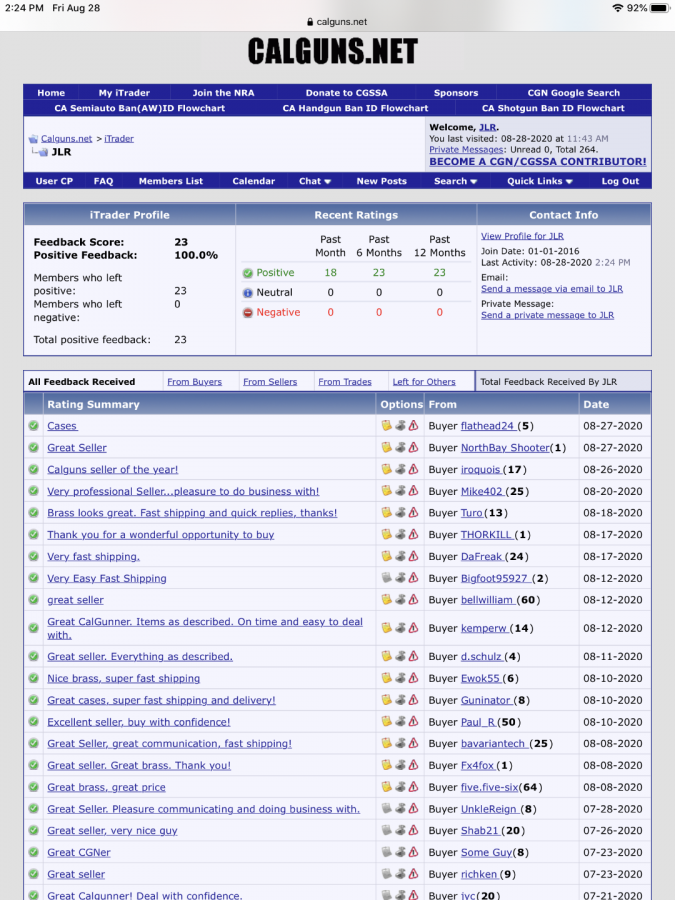Log Out of the forum
Screen dimensions: 675x900
(x=620, y=181)
